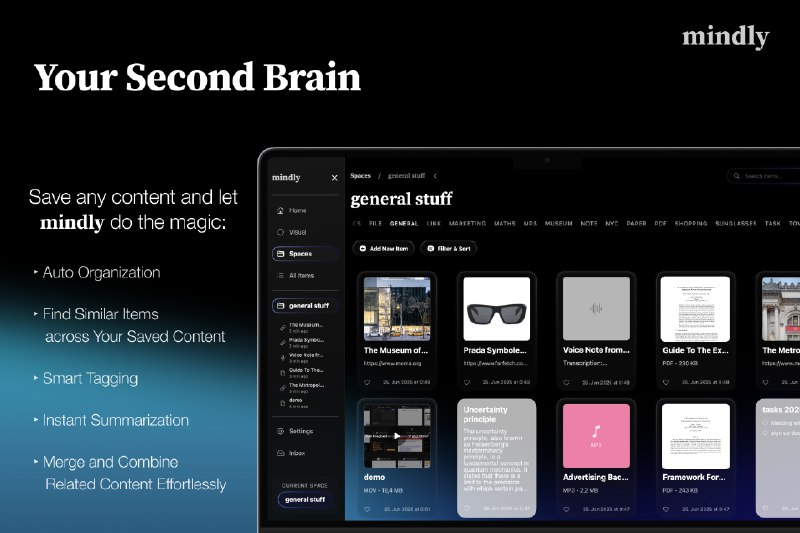Viewport: 800px width, 533px height.
Task: Switch to the SUNGLASSES tag filter
Action: click(x=735, y=224)
